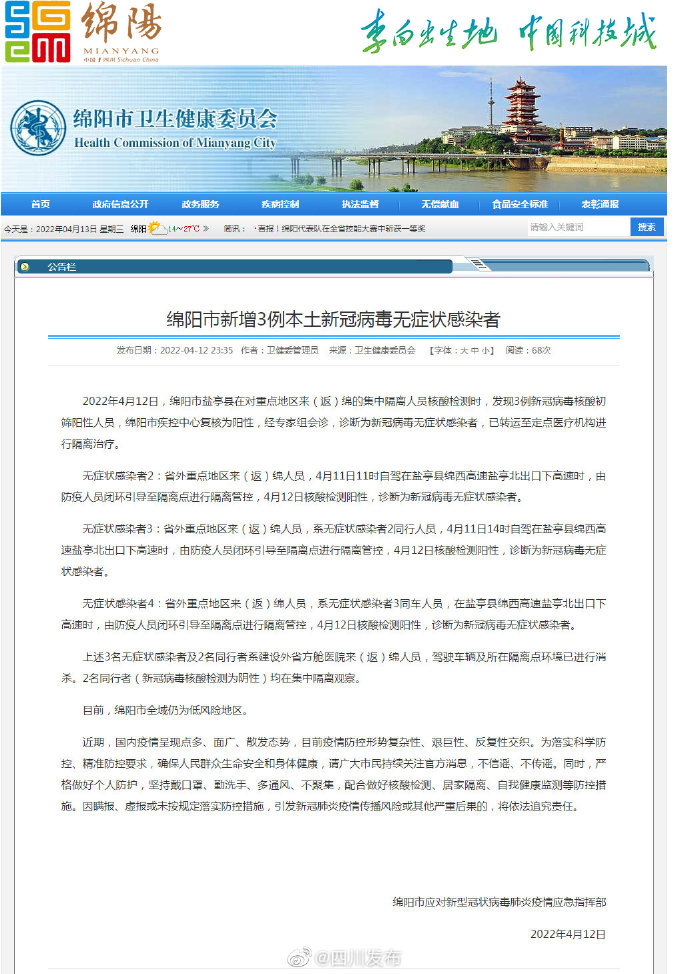
Task: Open the 食品安全标准 menu item
Action: 520,204
